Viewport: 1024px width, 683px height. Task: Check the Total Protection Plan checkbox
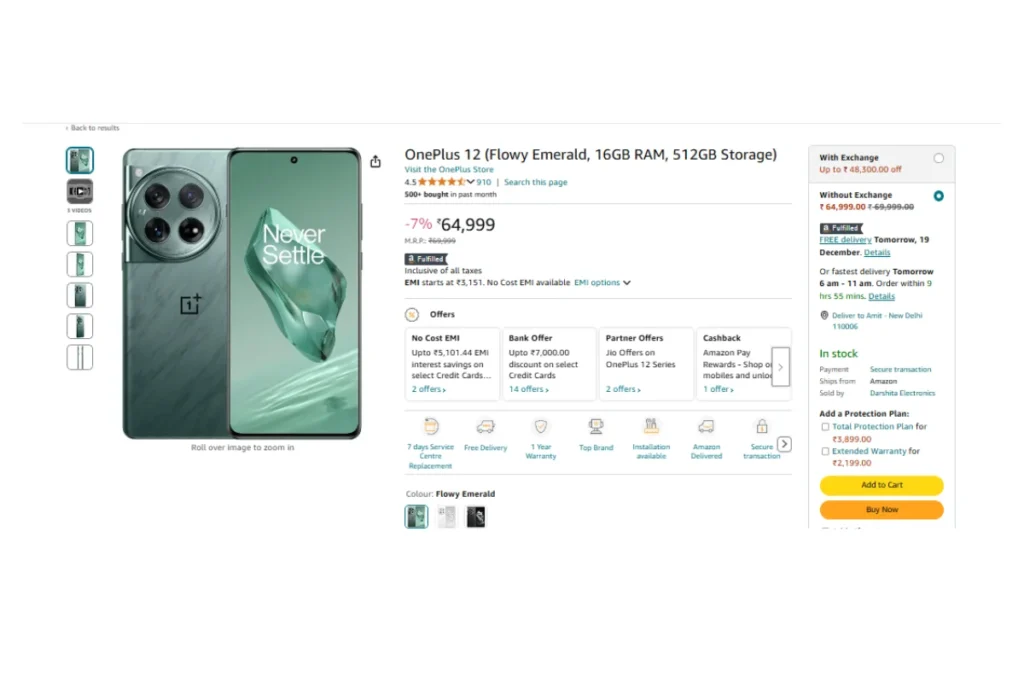tap(825, 427)
